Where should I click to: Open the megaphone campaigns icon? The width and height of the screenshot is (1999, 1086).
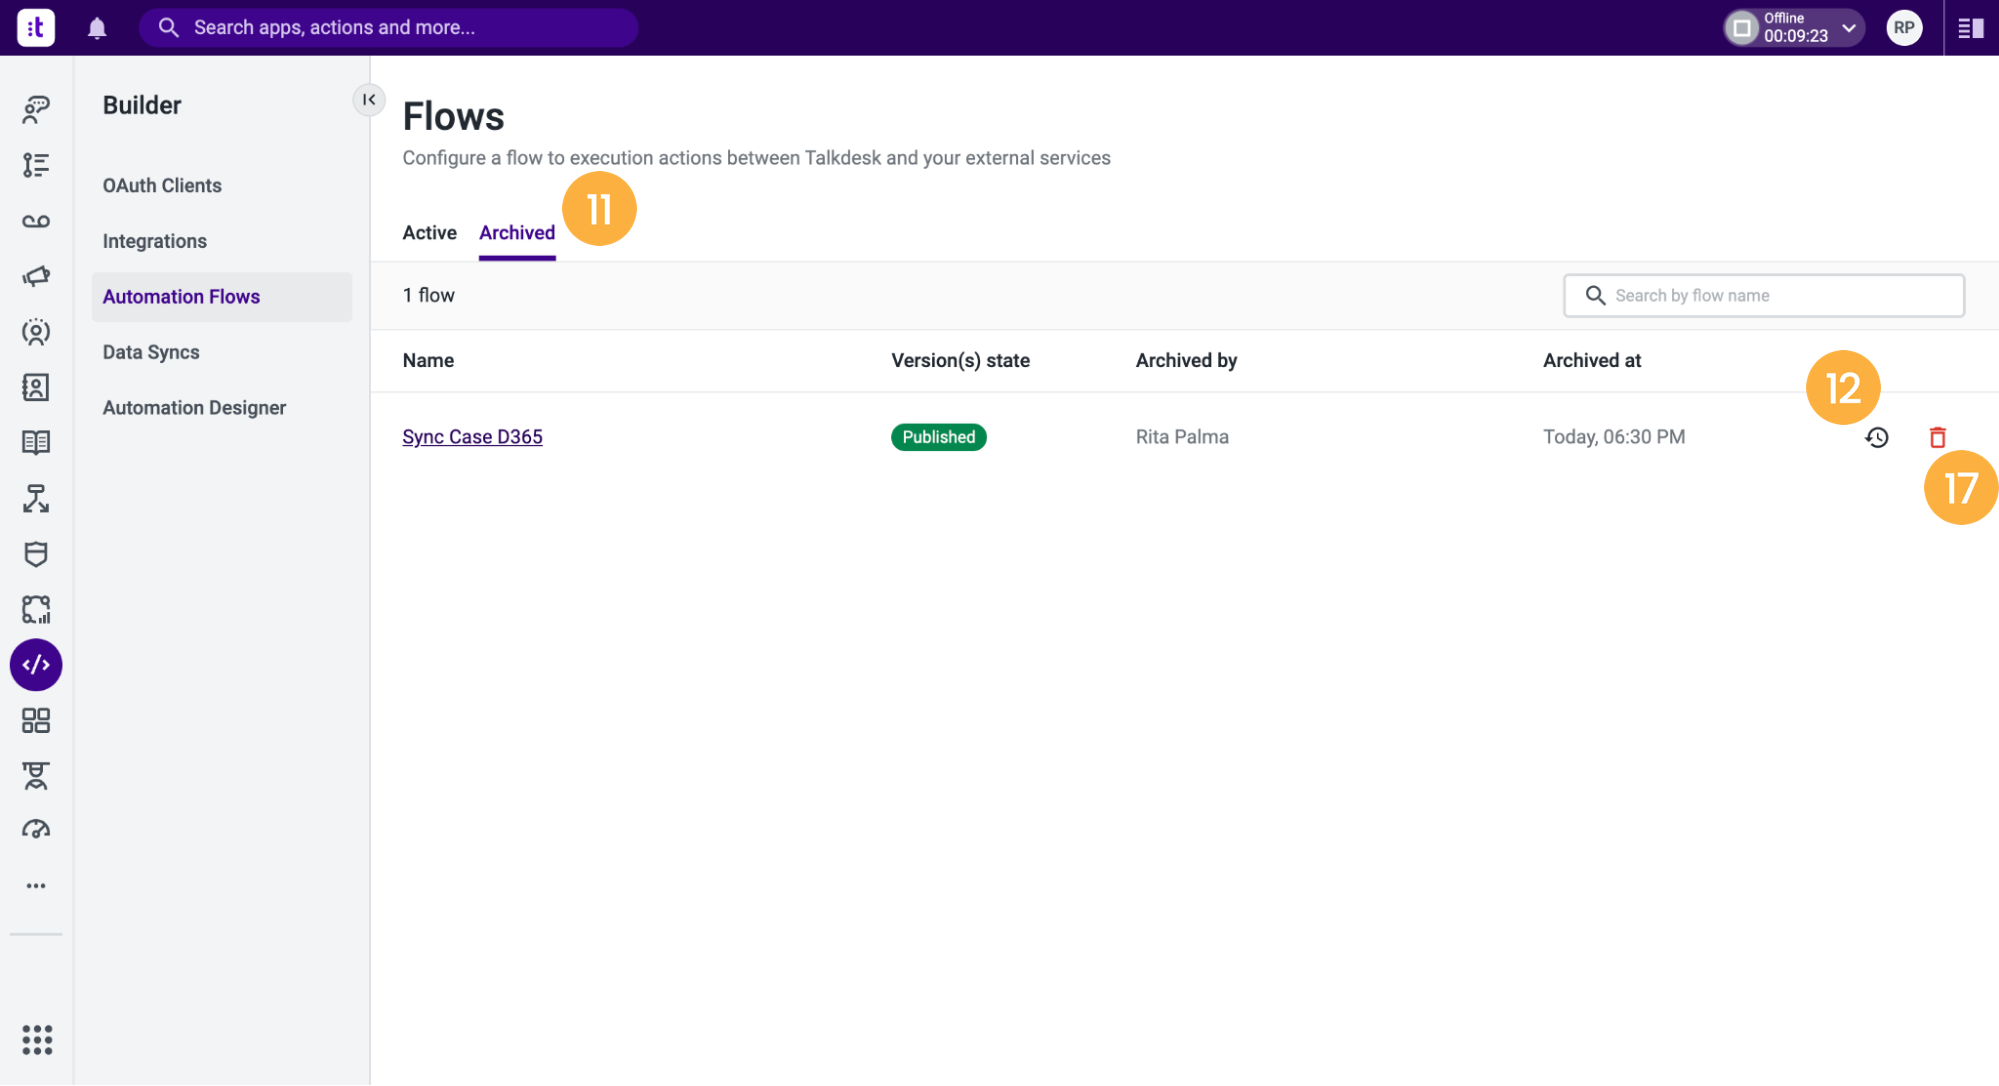(36, 276)
